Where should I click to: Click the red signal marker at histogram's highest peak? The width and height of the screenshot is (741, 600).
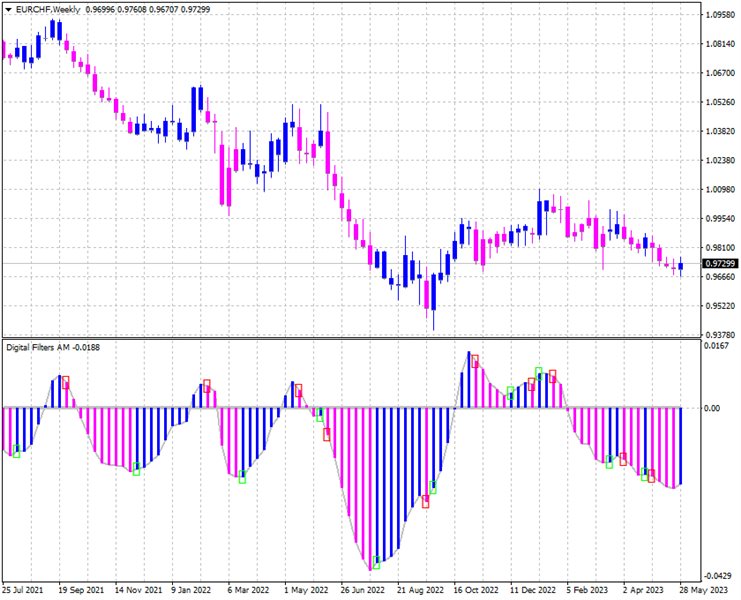point(475,360)
